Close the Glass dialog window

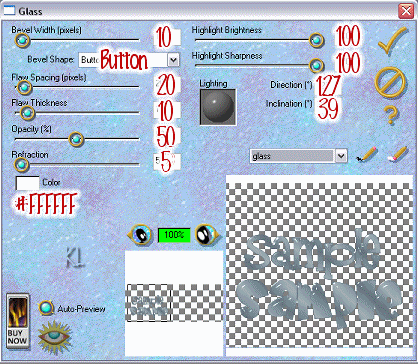406,11
